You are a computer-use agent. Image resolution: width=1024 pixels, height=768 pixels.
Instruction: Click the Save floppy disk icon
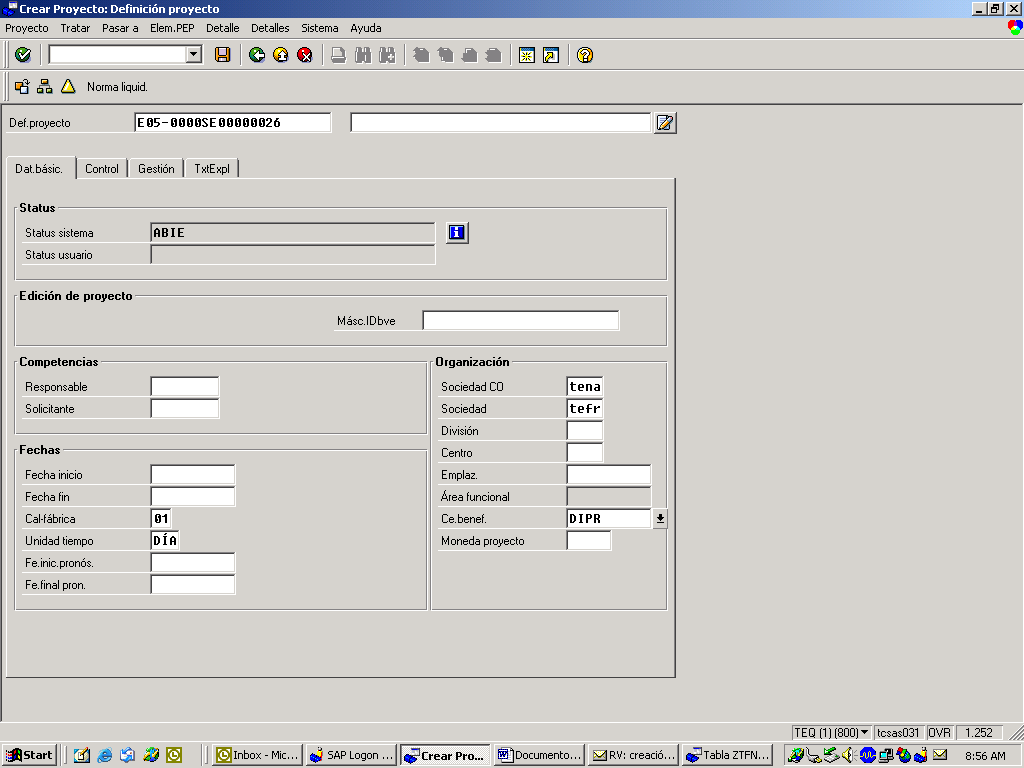tap(223, 55)
